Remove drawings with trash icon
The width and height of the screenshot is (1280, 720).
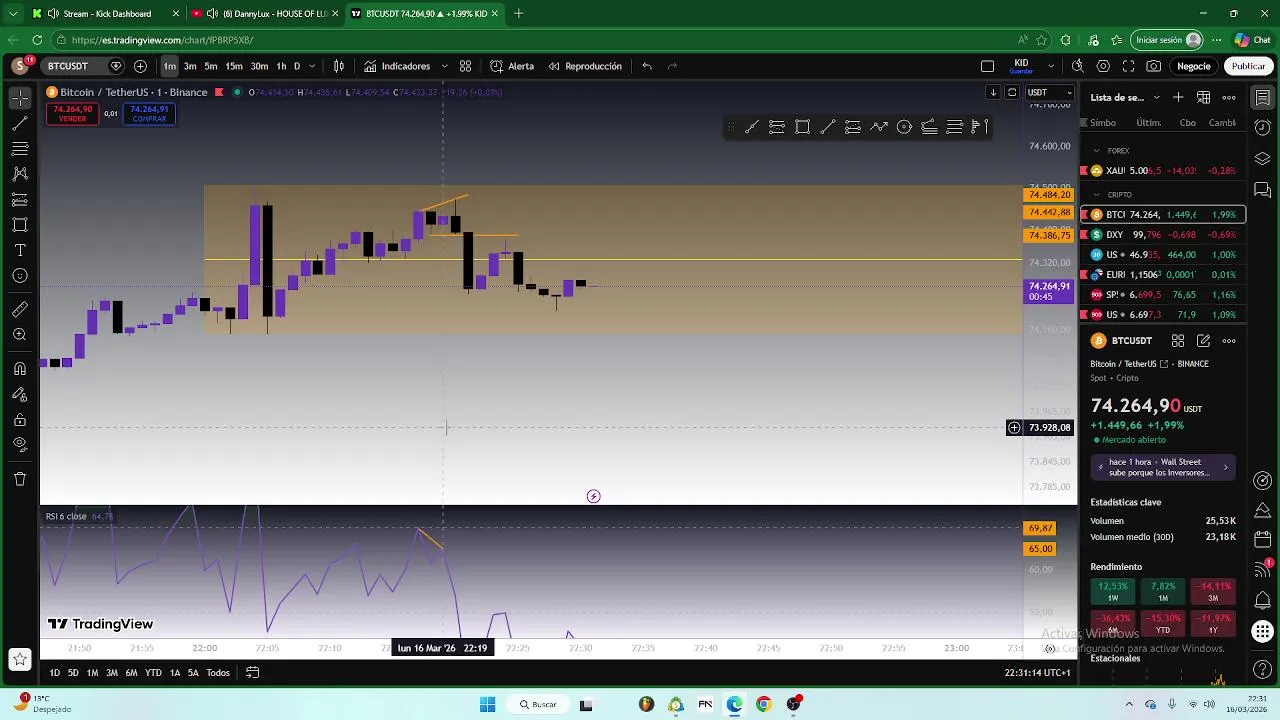tap(20, 479)
